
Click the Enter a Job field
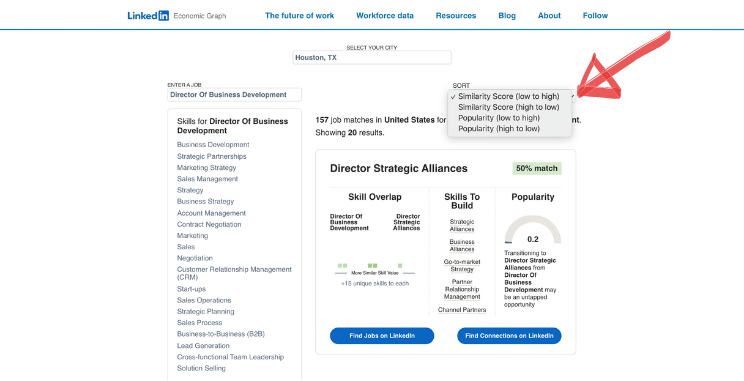coord(234,94)
